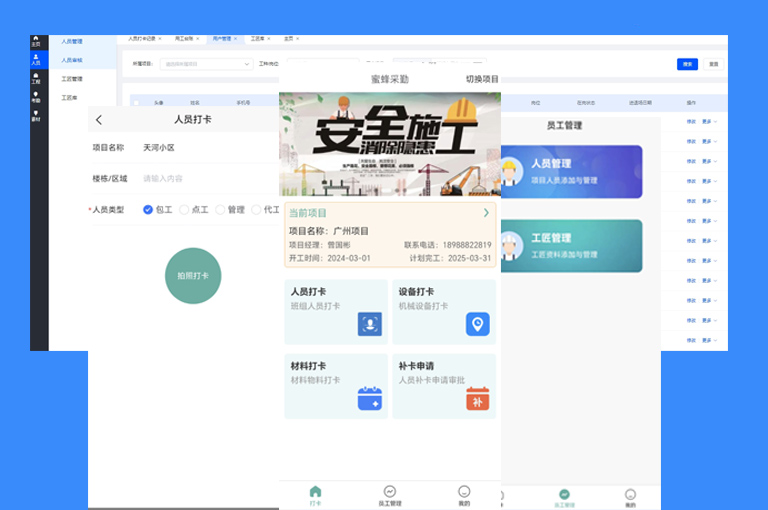Click the round 拍照打卡 button

(193, 276)
